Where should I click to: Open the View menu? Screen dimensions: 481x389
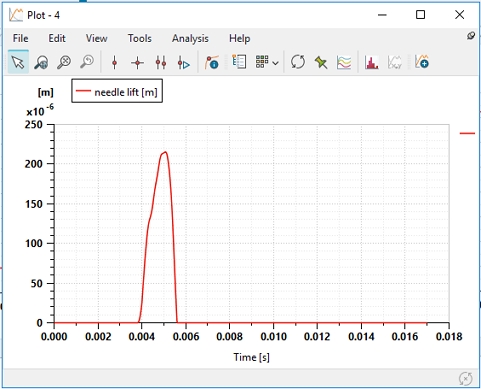coord(96,38)
